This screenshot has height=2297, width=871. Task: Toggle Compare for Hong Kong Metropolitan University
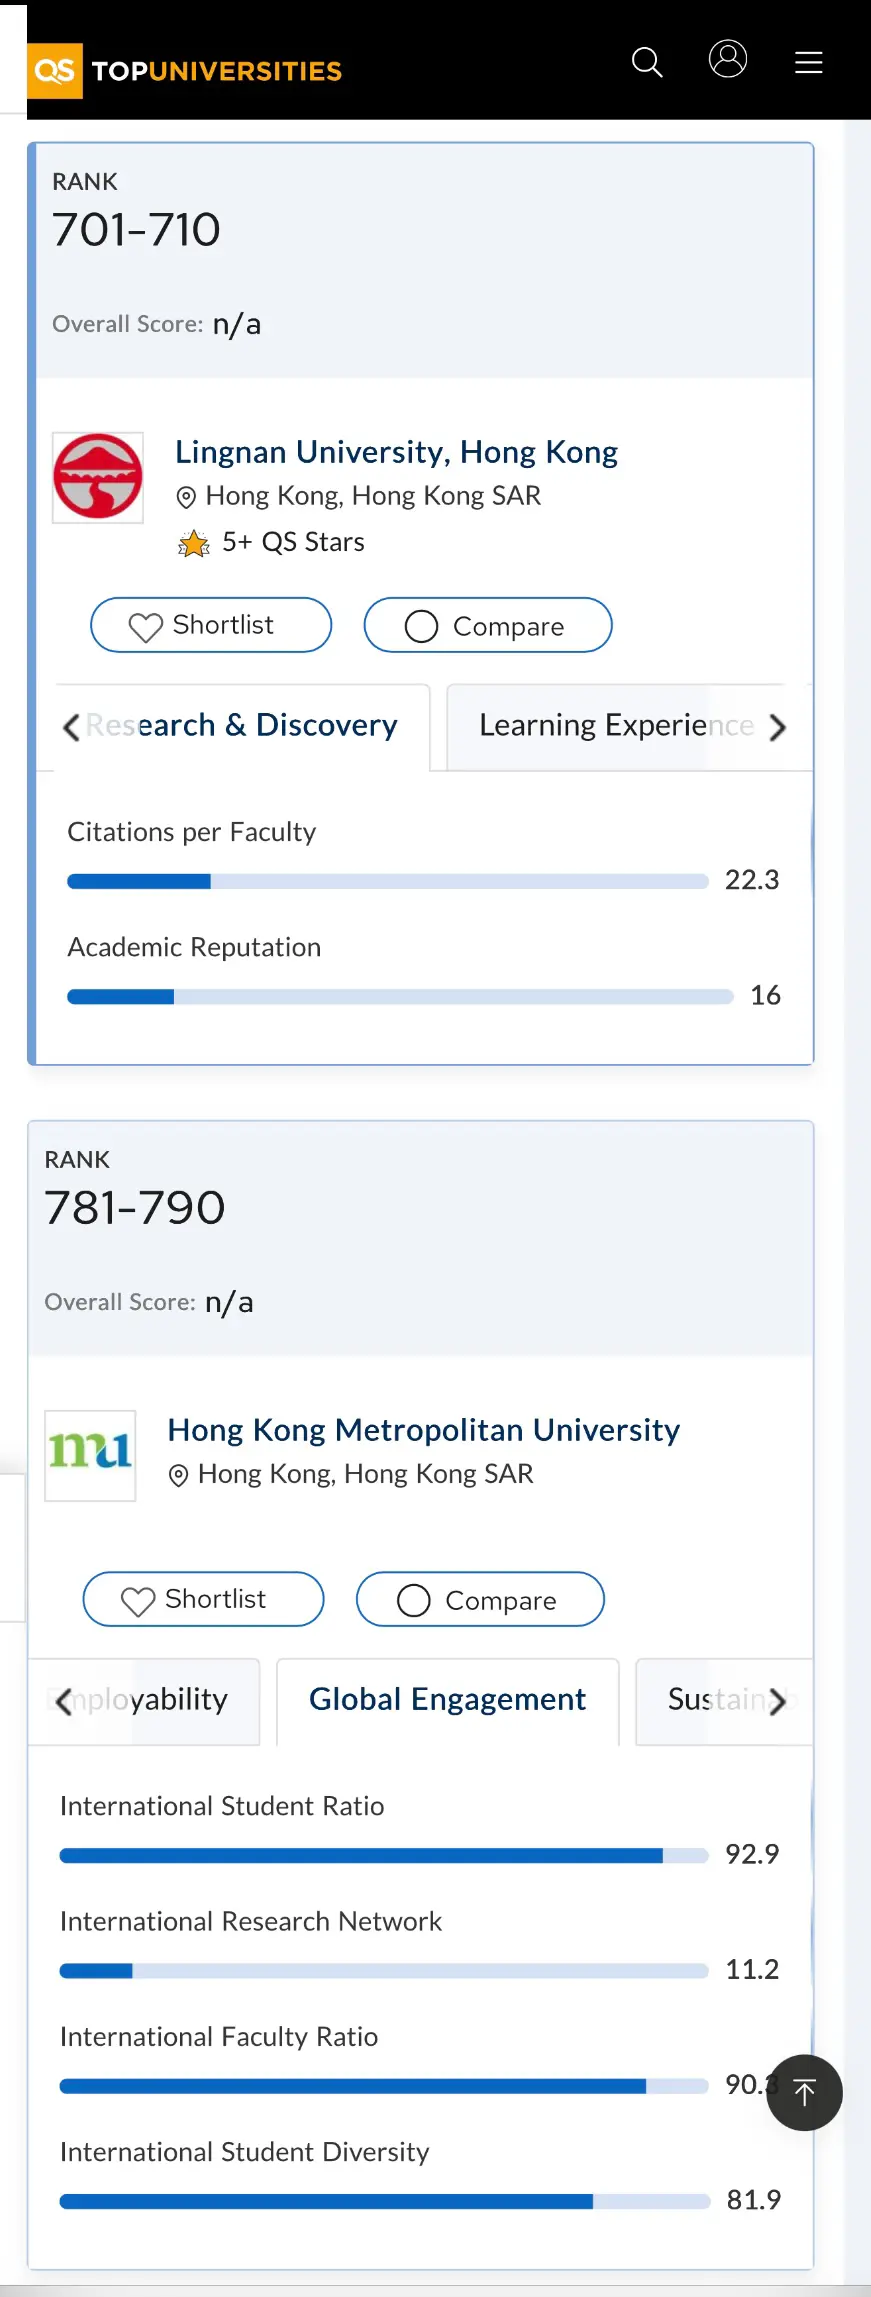coord(480,1599)
